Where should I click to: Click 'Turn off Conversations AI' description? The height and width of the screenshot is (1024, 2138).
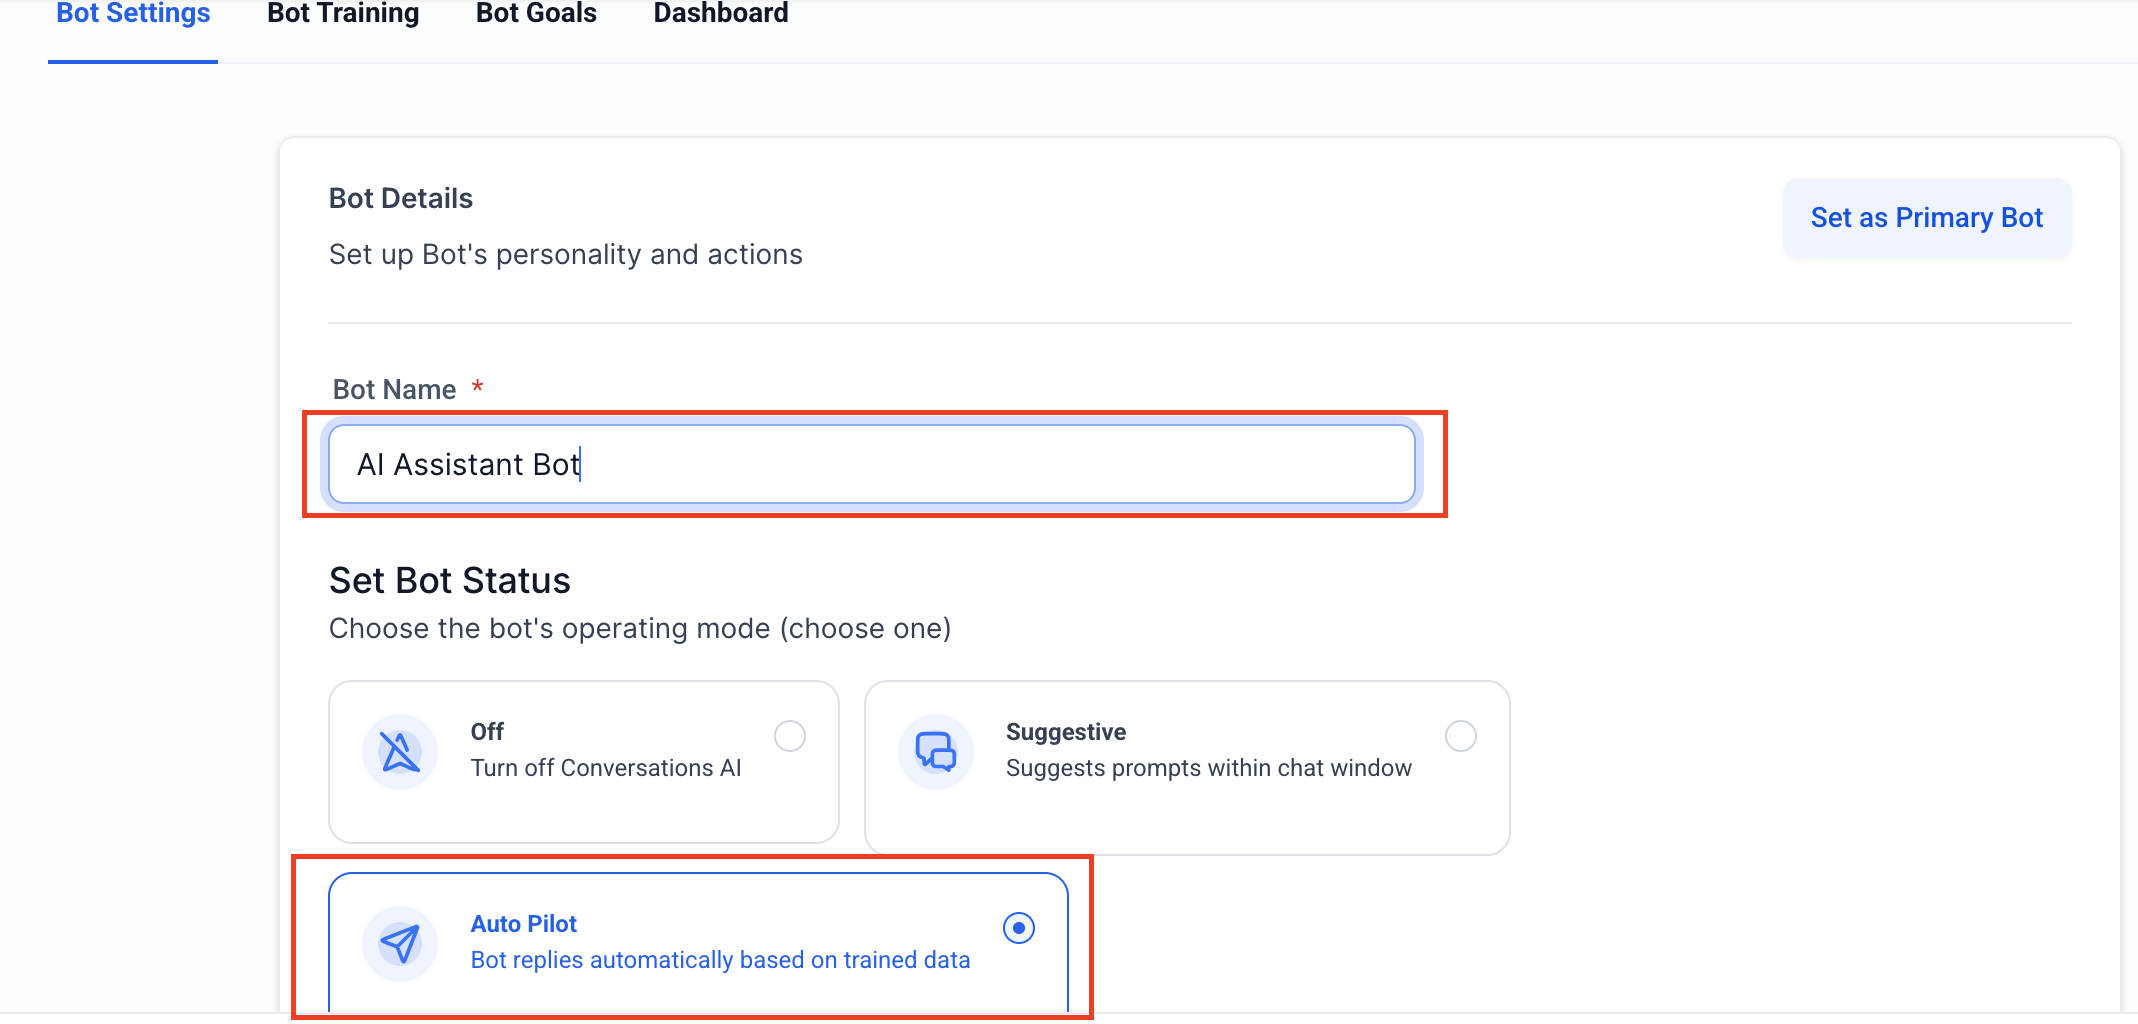click(x=606, y=768)
